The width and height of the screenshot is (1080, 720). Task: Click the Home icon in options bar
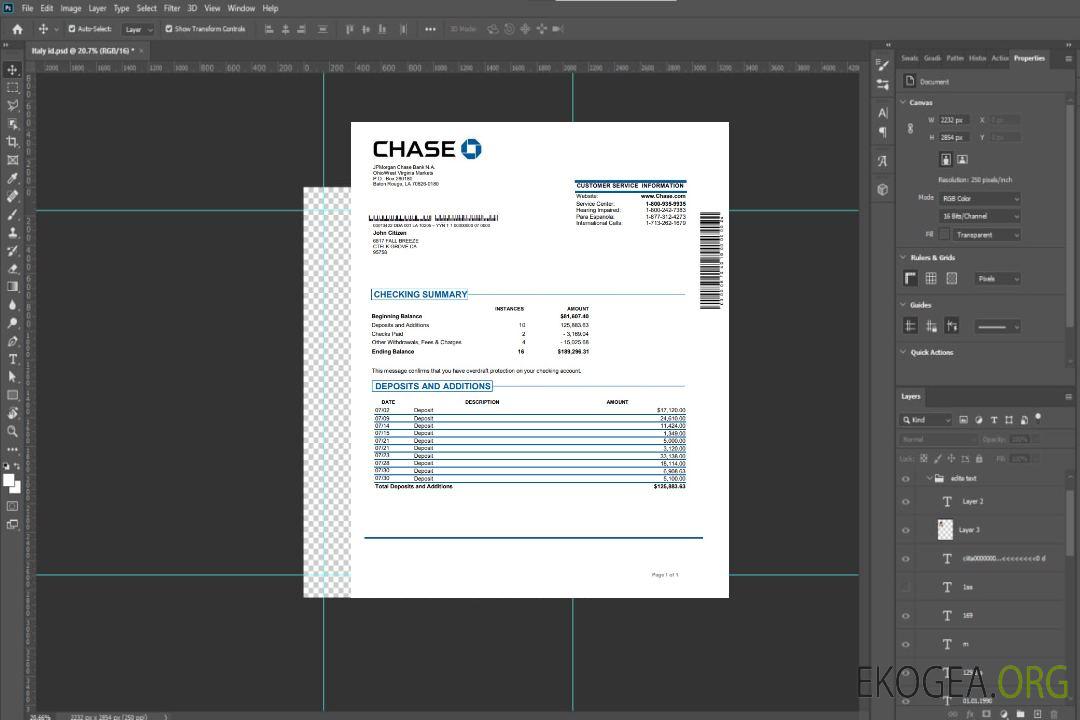click(17, 29)
